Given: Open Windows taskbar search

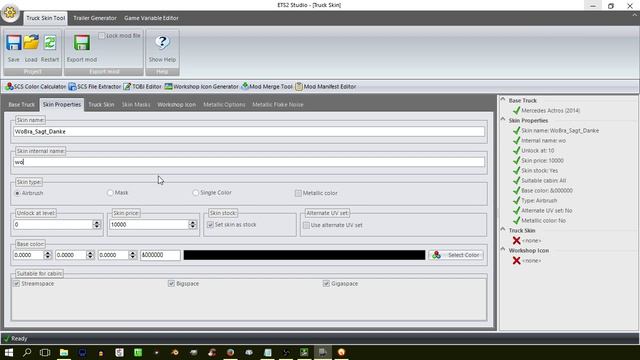Looking at the screenshot, I should (27, 352).
